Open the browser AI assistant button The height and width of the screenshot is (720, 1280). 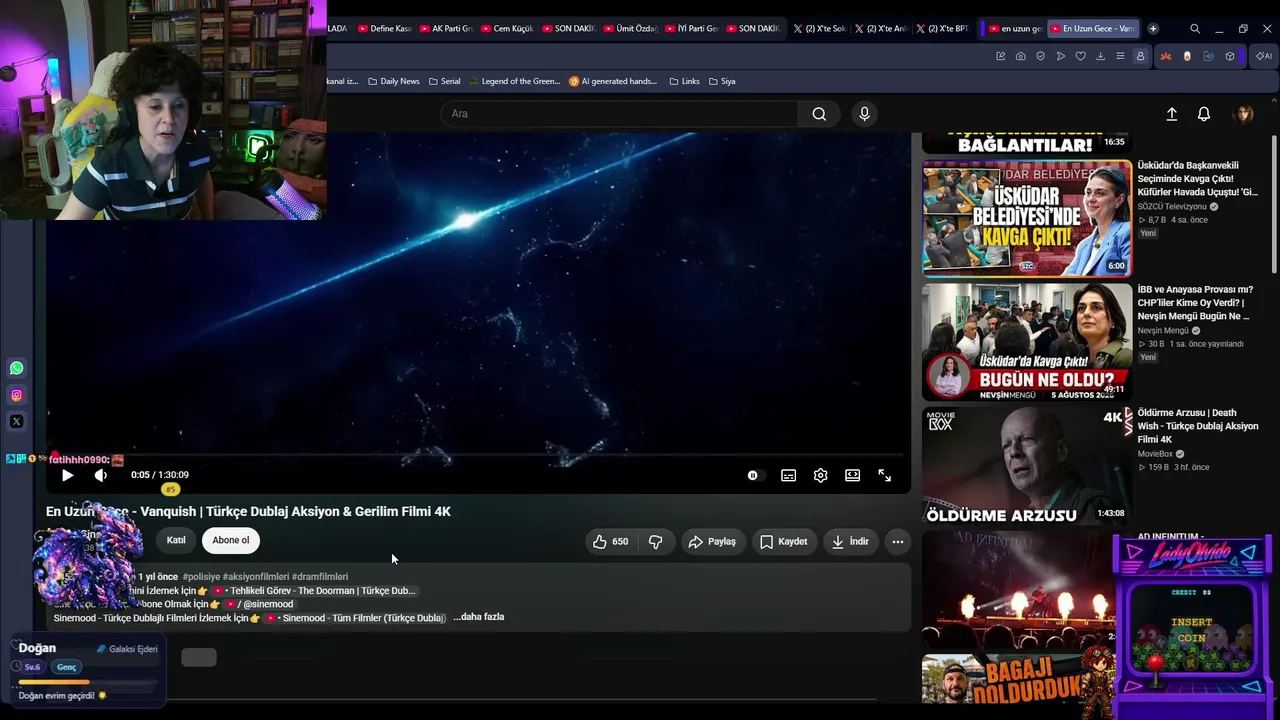pyautogui.click(x=1263, y=56)
